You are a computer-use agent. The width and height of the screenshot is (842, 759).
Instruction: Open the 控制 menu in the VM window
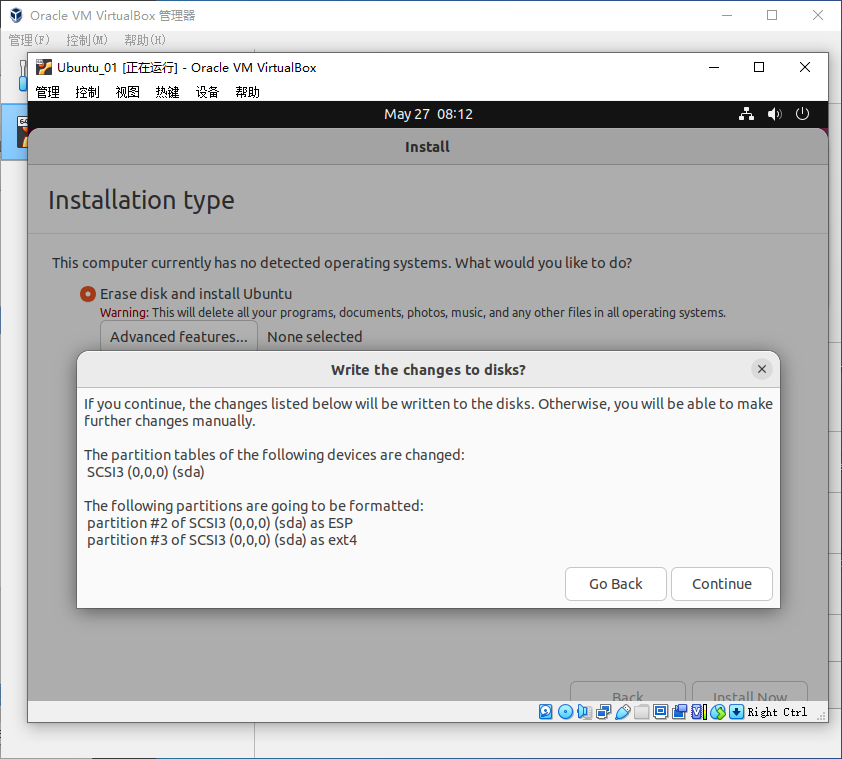[x=88, y=92]
